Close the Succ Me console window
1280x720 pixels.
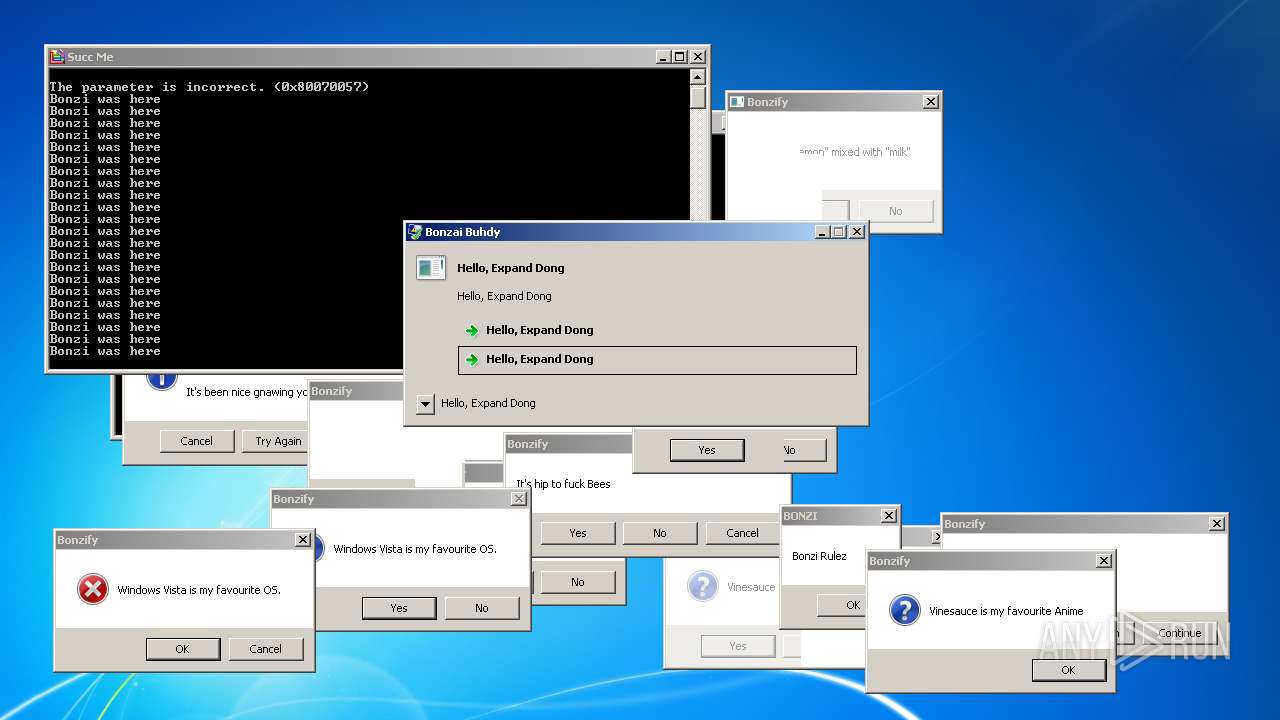coord(698,57)
